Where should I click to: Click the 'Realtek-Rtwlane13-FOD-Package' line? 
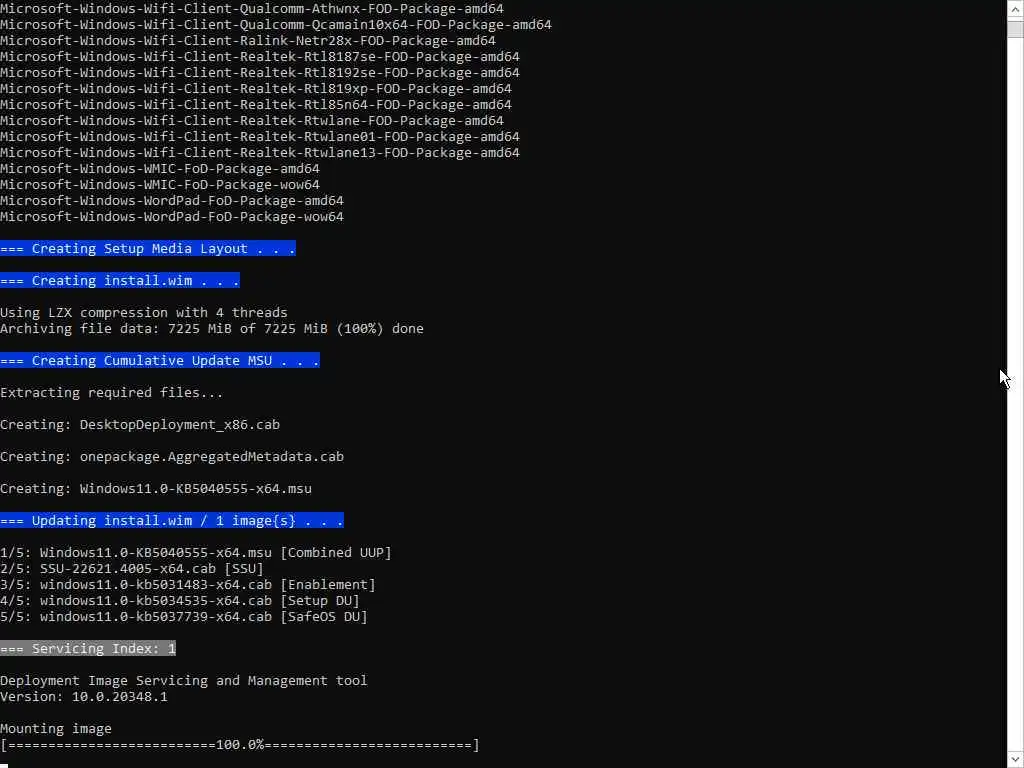(x=260, y=152)
